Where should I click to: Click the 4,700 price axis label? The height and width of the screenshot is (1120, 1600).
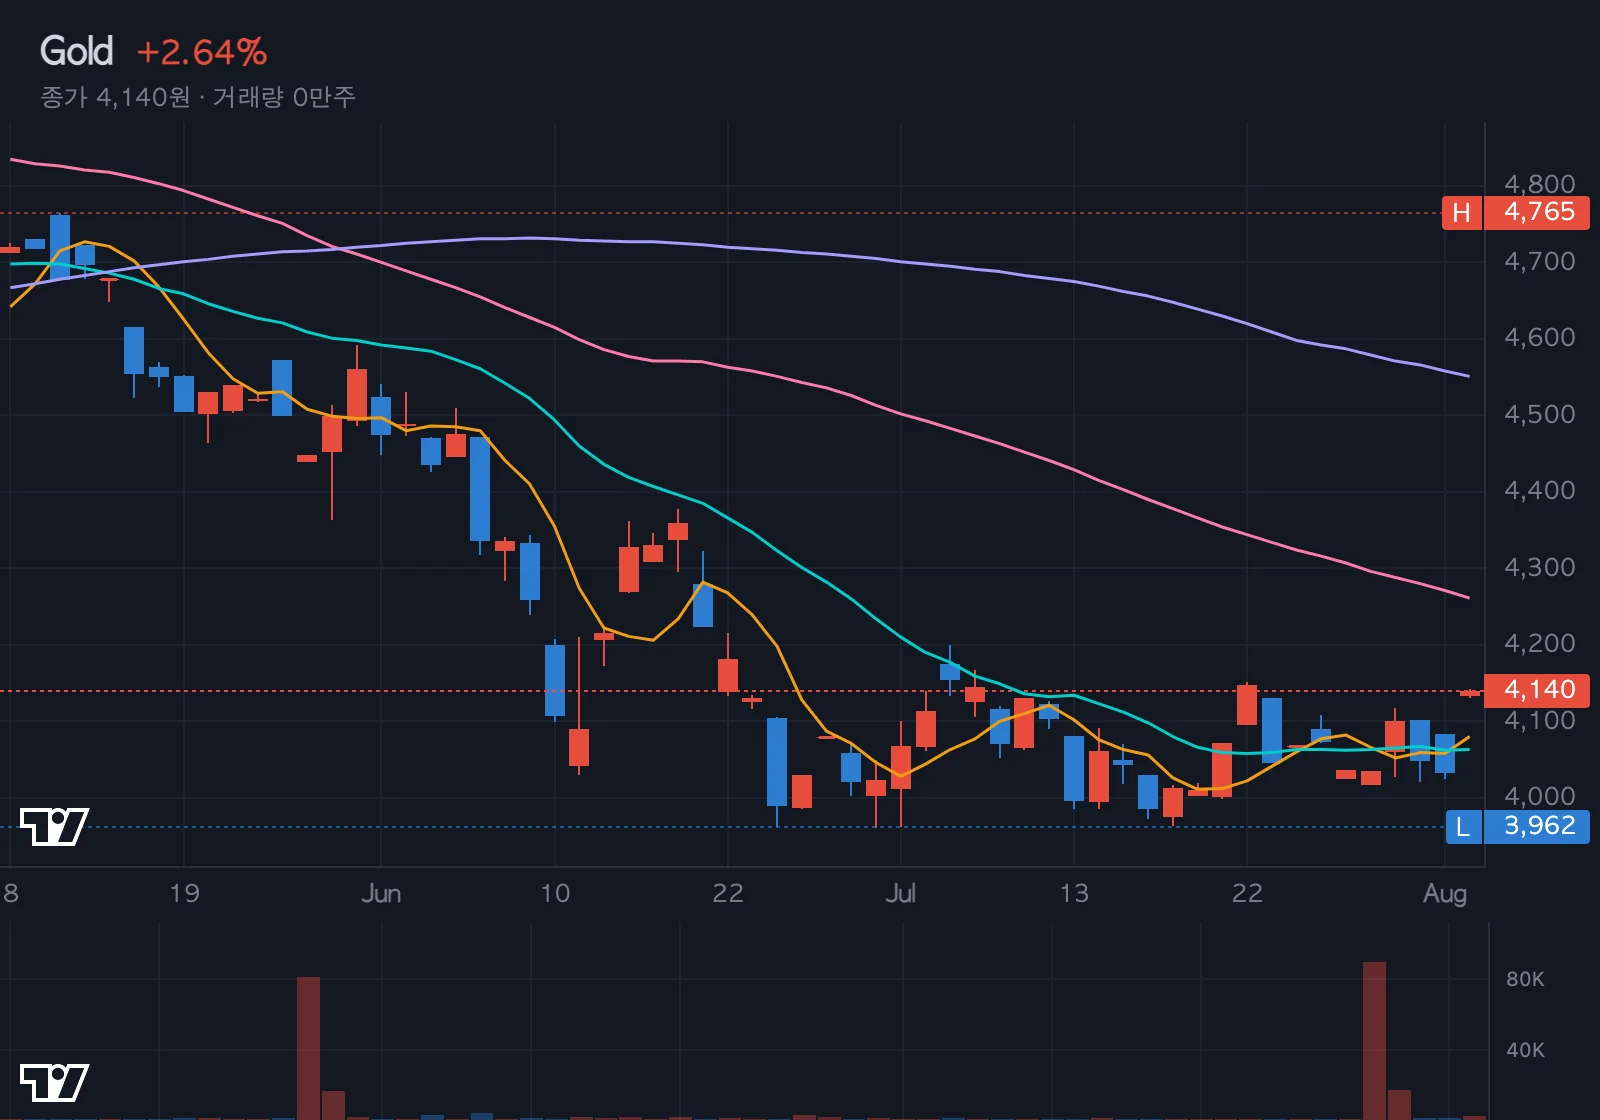pyautogui.click(x=1540, y=261)
